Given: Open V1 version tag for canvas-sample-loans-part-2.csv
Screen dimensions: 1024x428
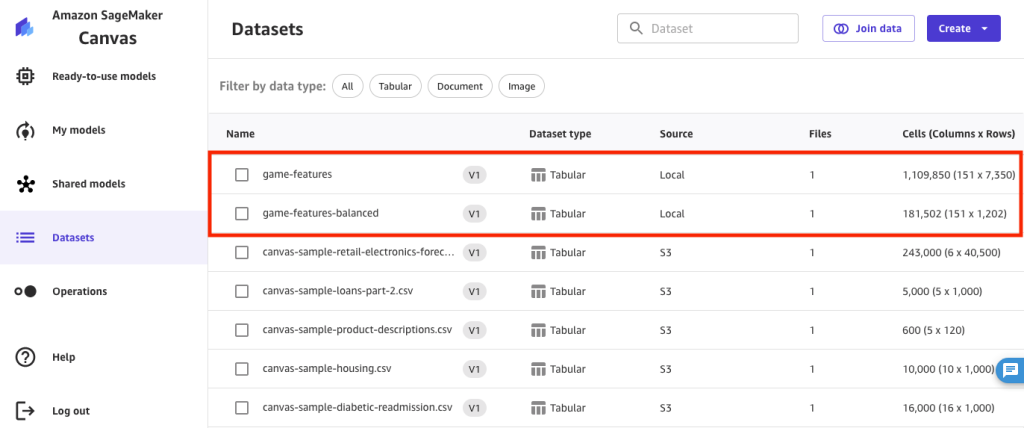Looking at the screenshot, I should [x=475, y=291].
